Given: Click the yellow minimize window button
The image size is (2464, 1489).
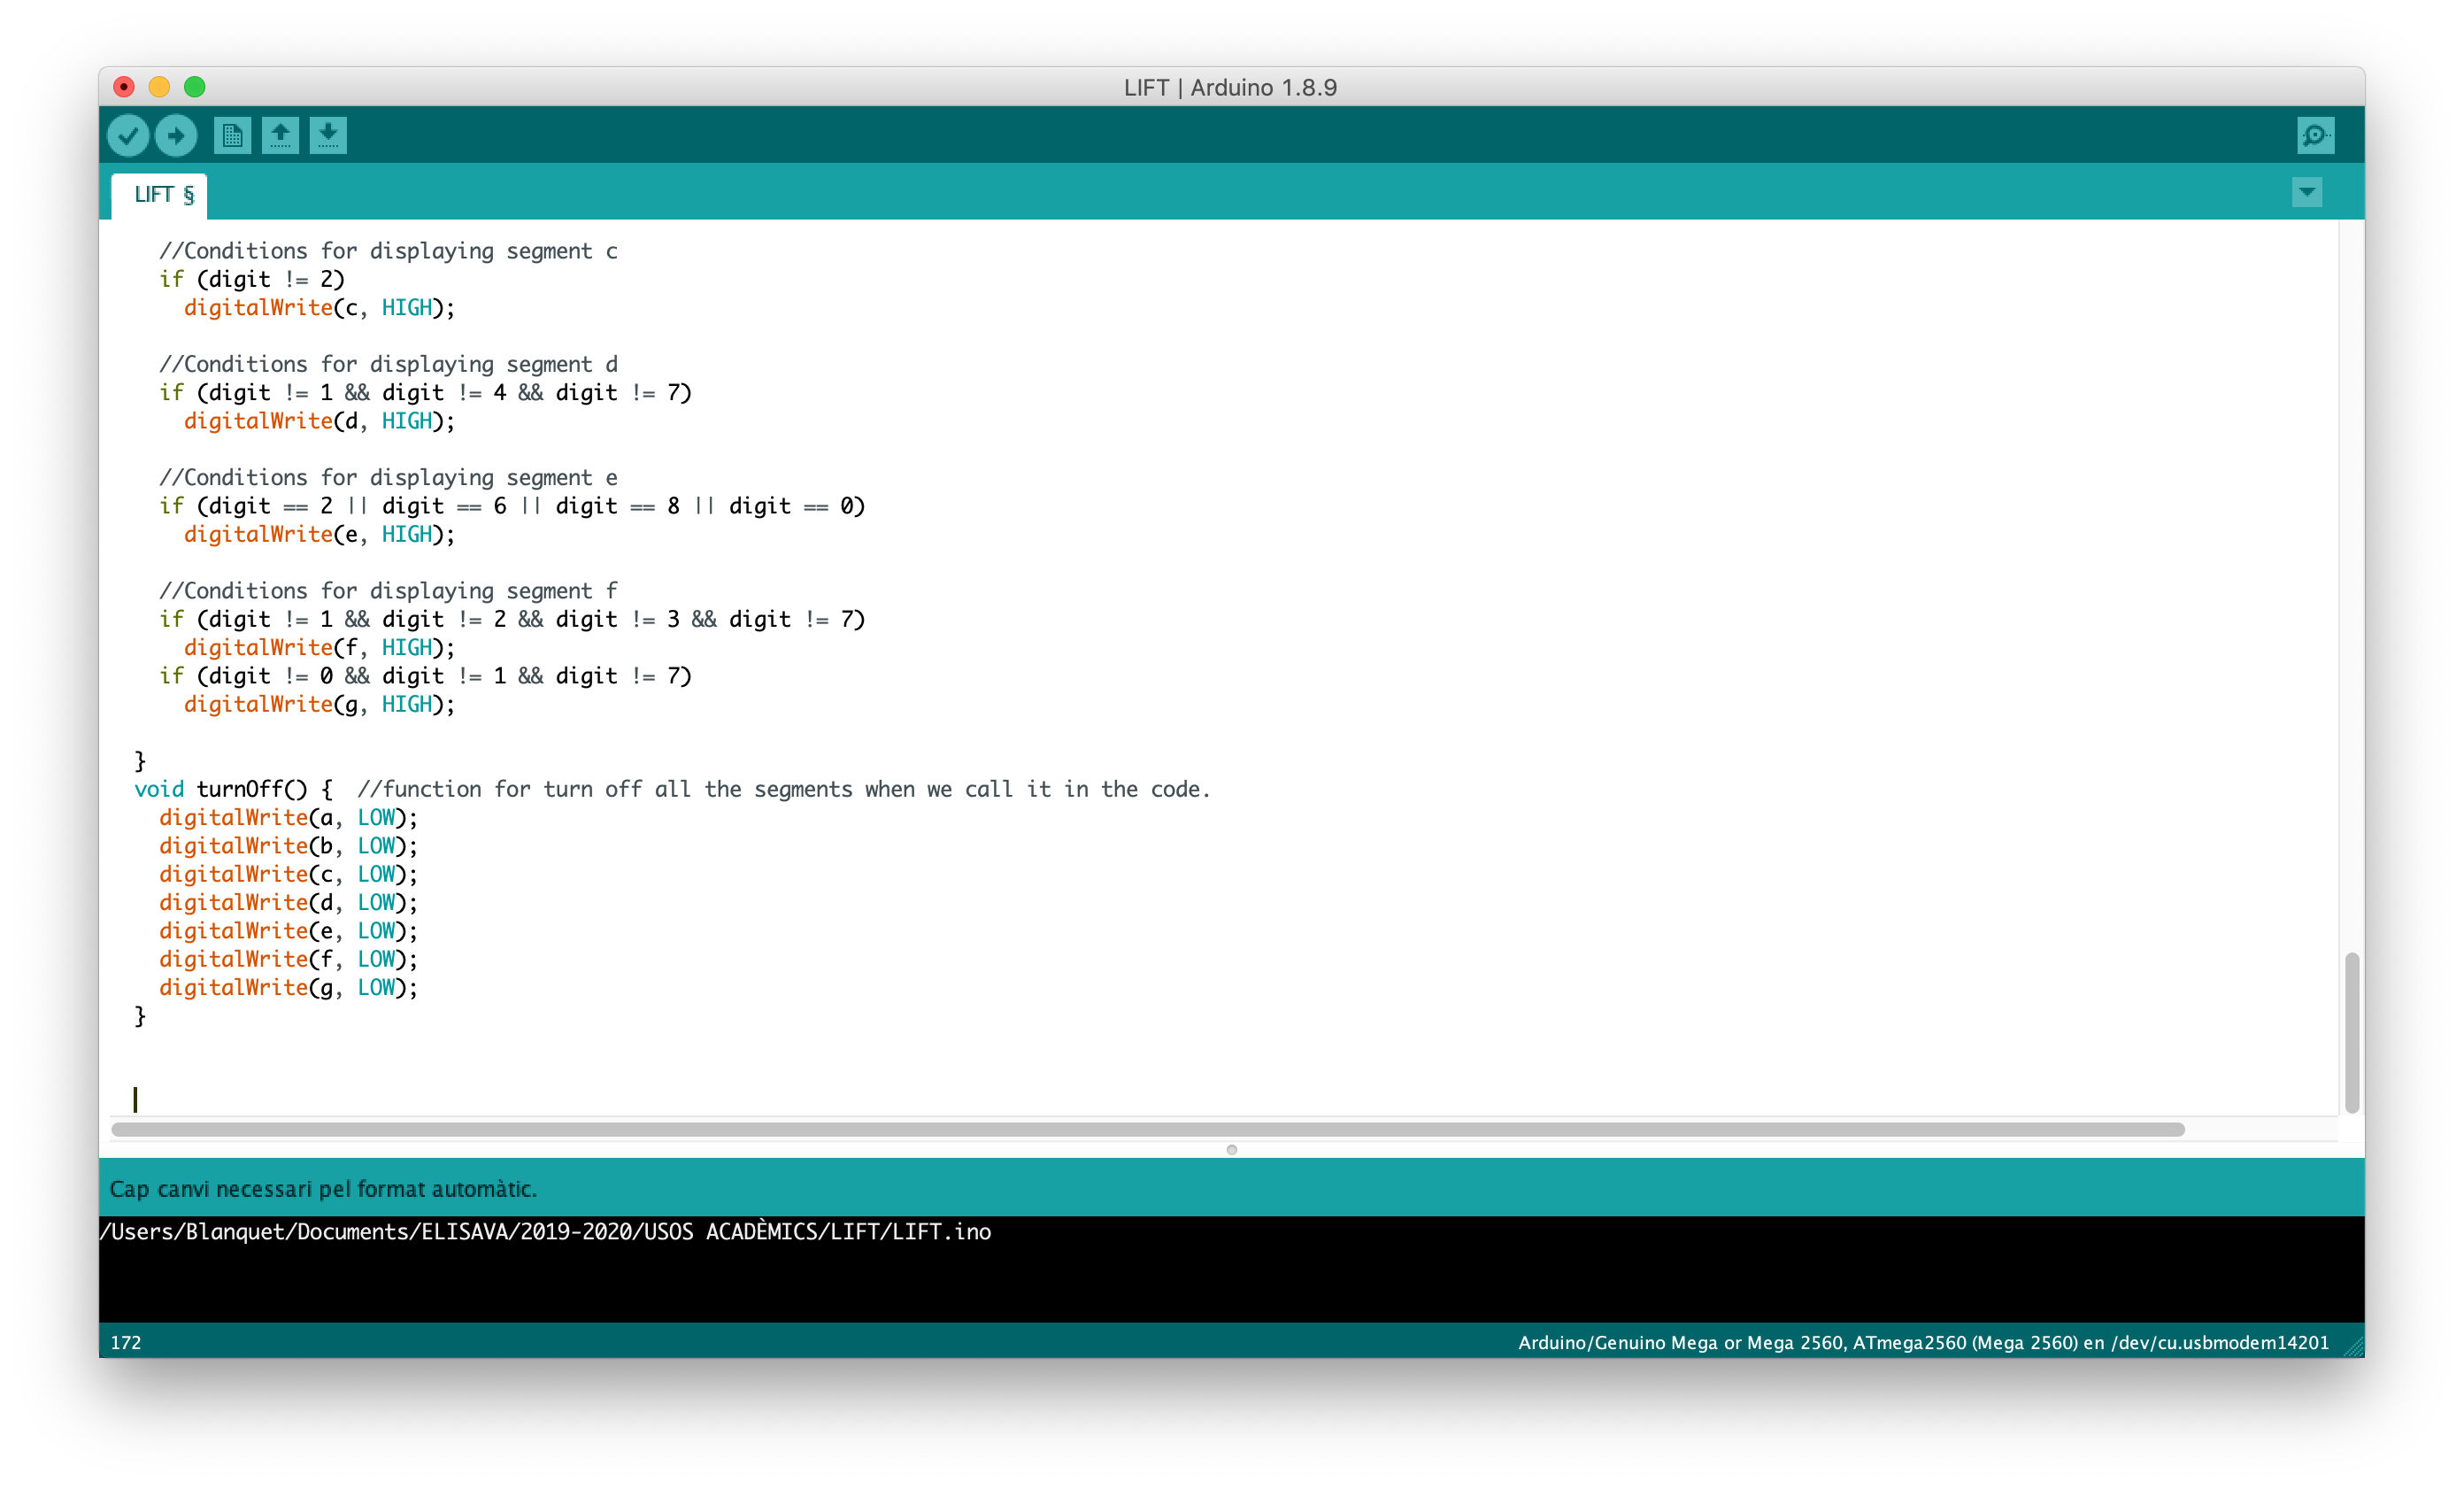Looking at the screenshot, I should pos(159,87).
